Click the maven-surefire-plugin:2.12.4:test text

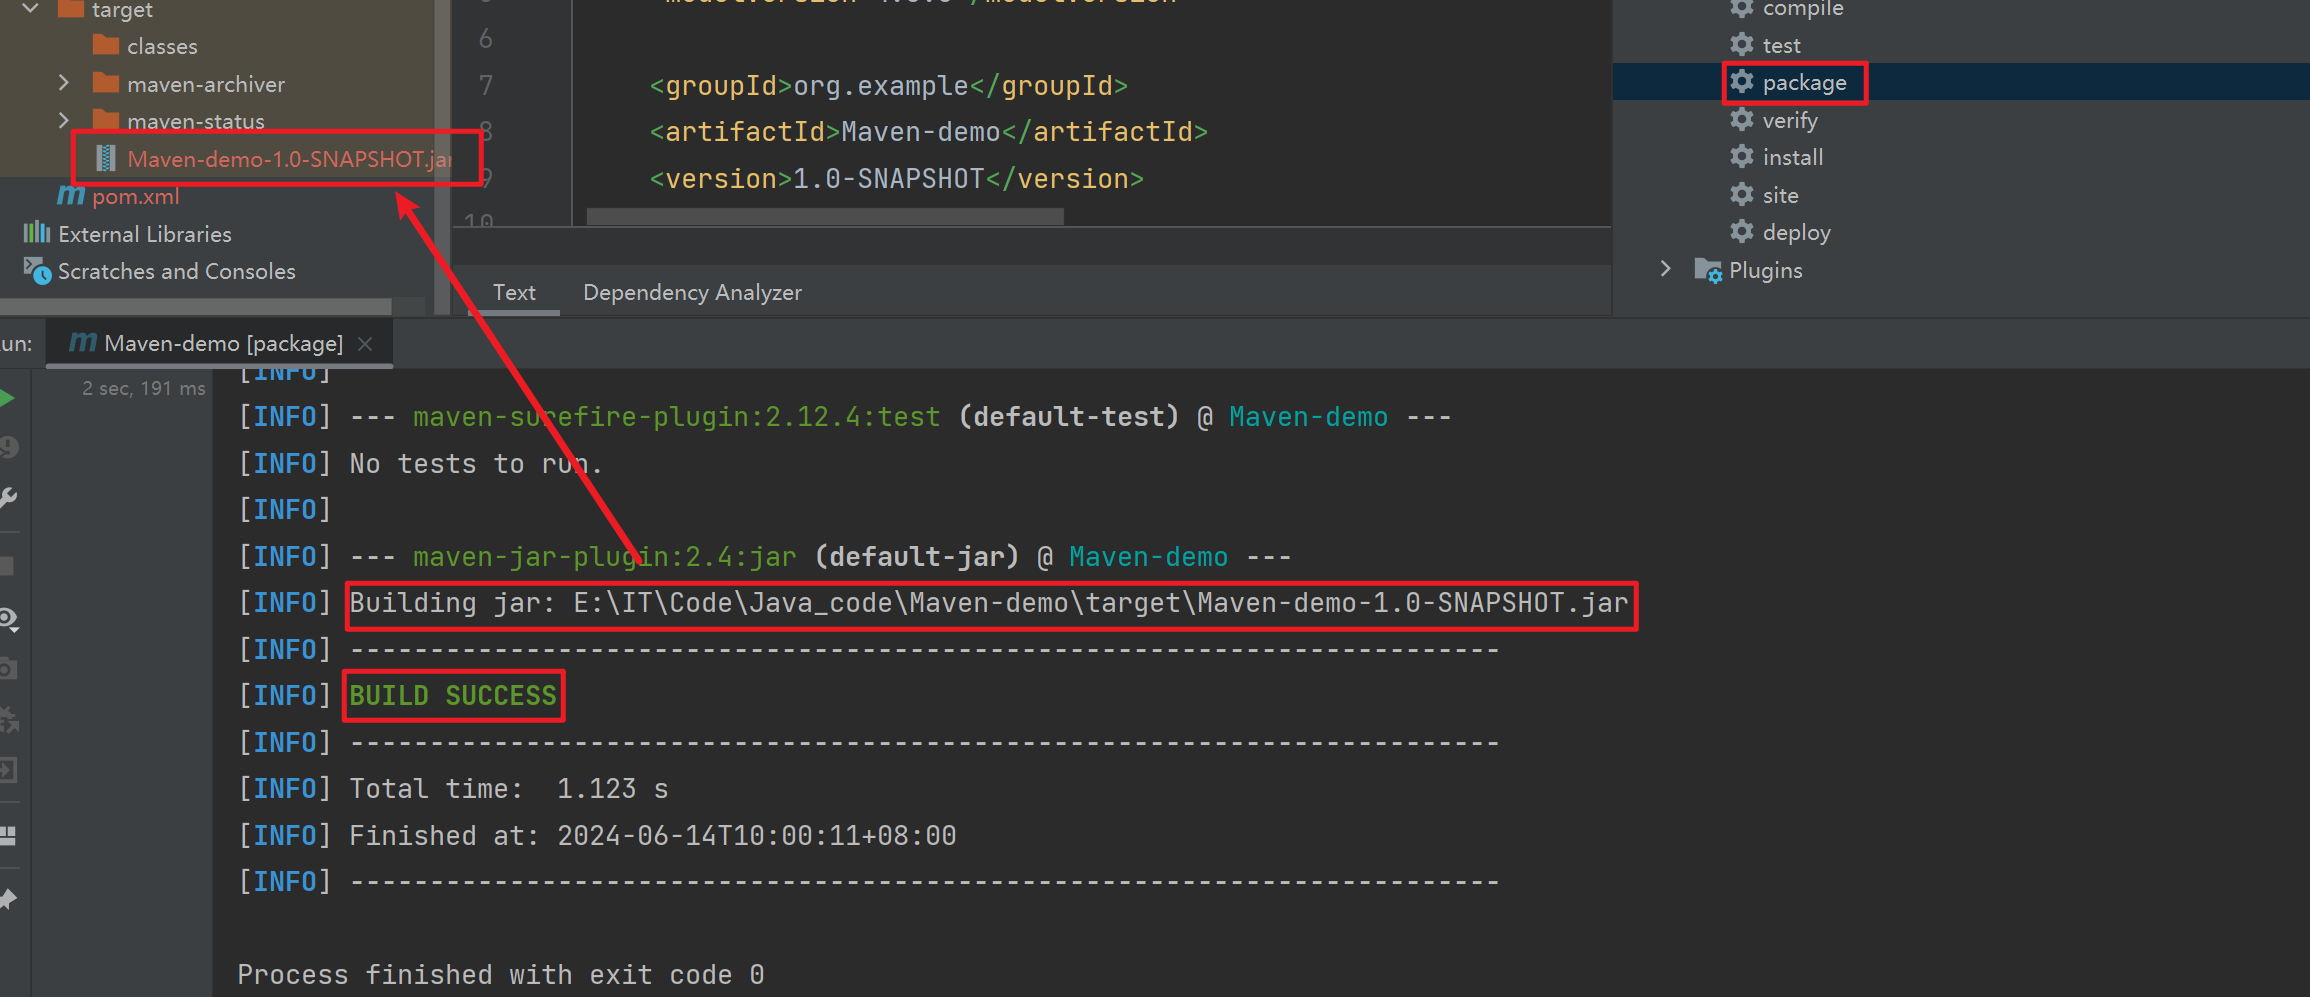click(677, 417)
